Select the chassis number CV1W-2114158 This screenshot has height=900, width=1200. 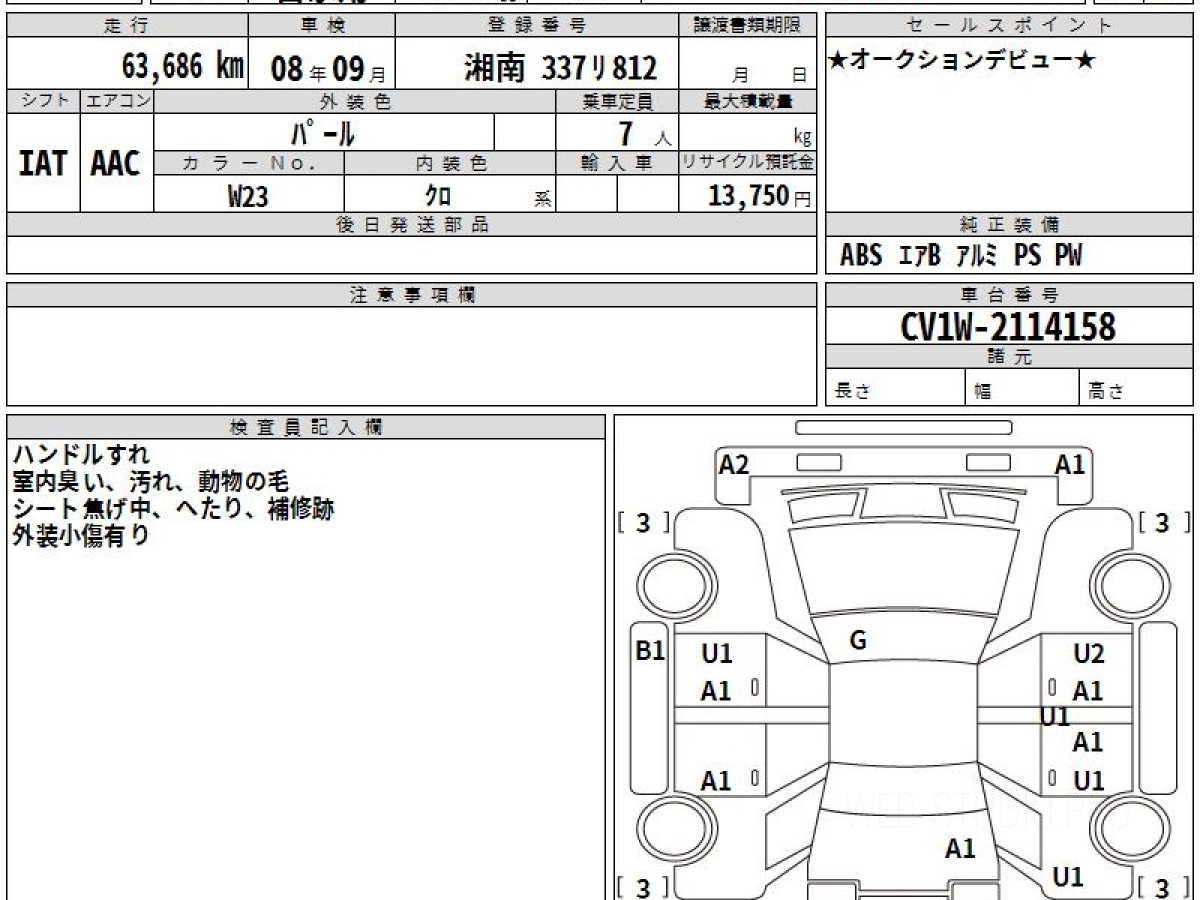pos(1008,326)
